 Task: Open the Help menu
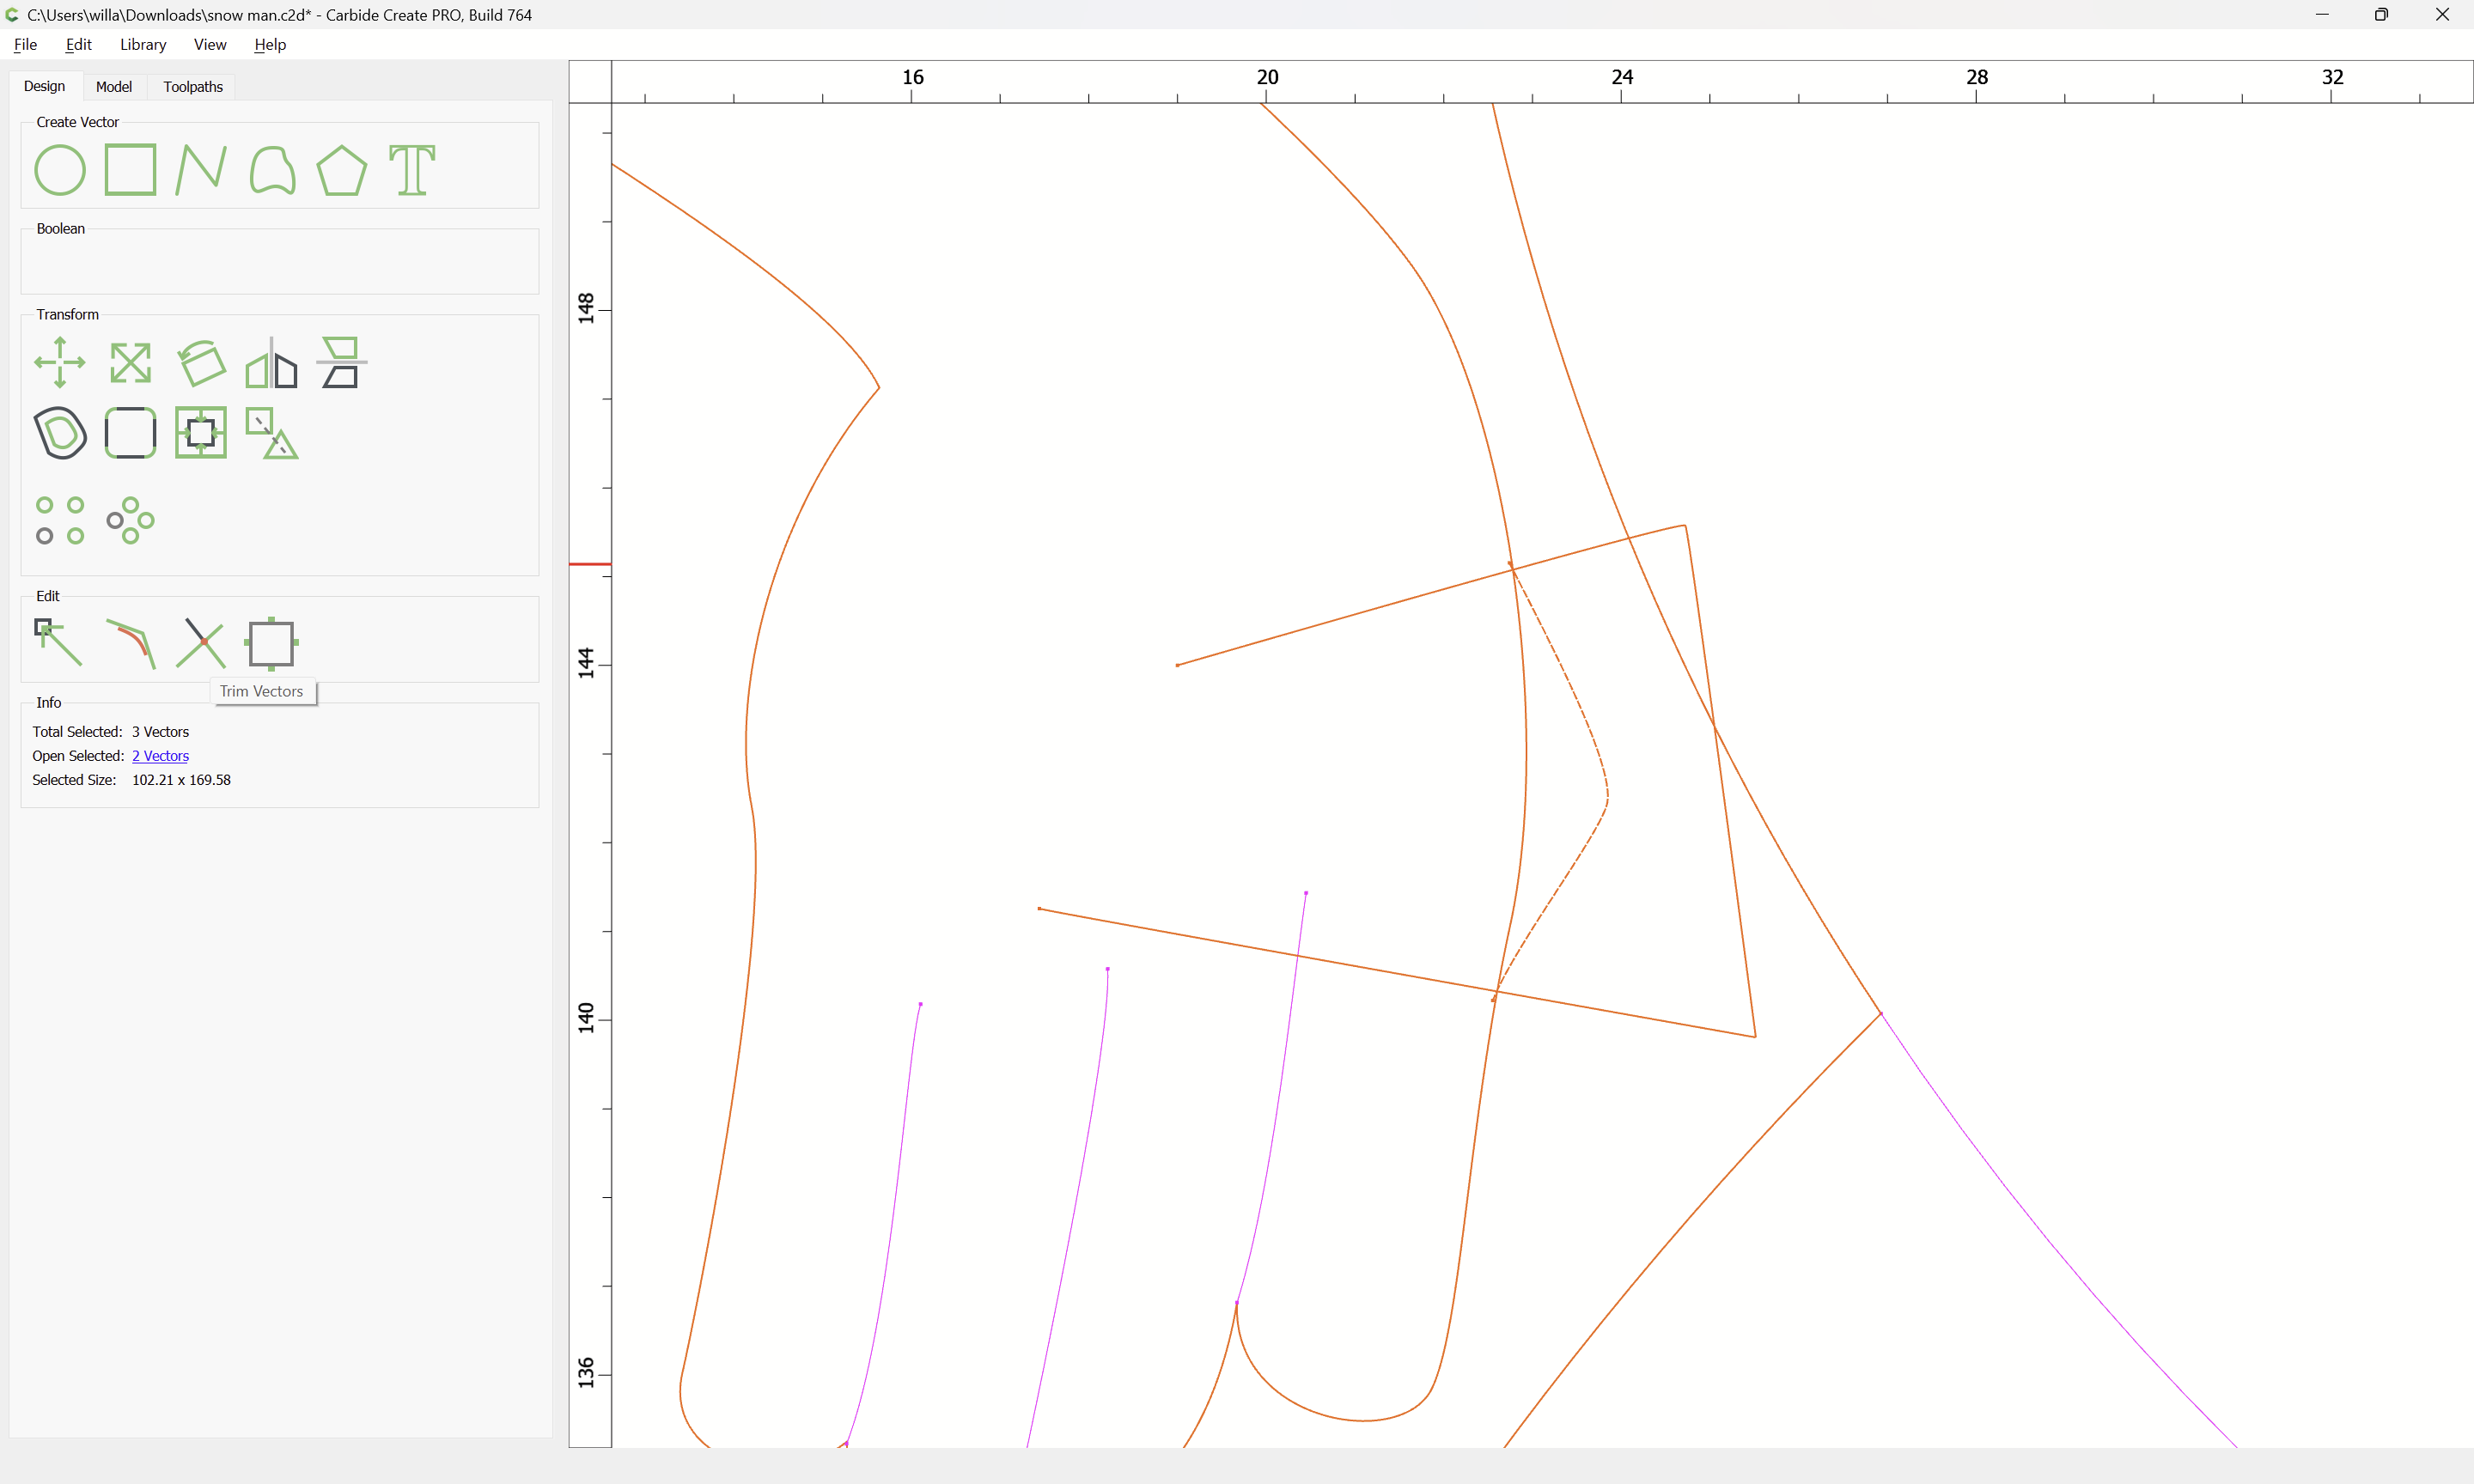point(270,44)
